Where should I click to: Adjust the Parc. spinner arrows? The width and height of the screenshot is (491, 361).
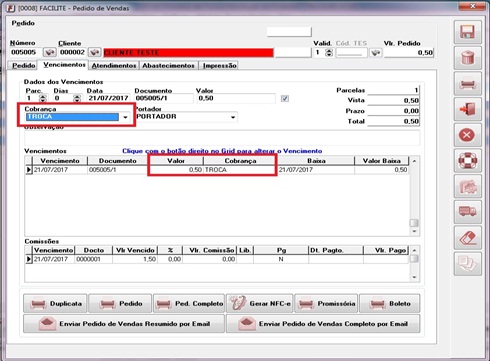[43, 98]
